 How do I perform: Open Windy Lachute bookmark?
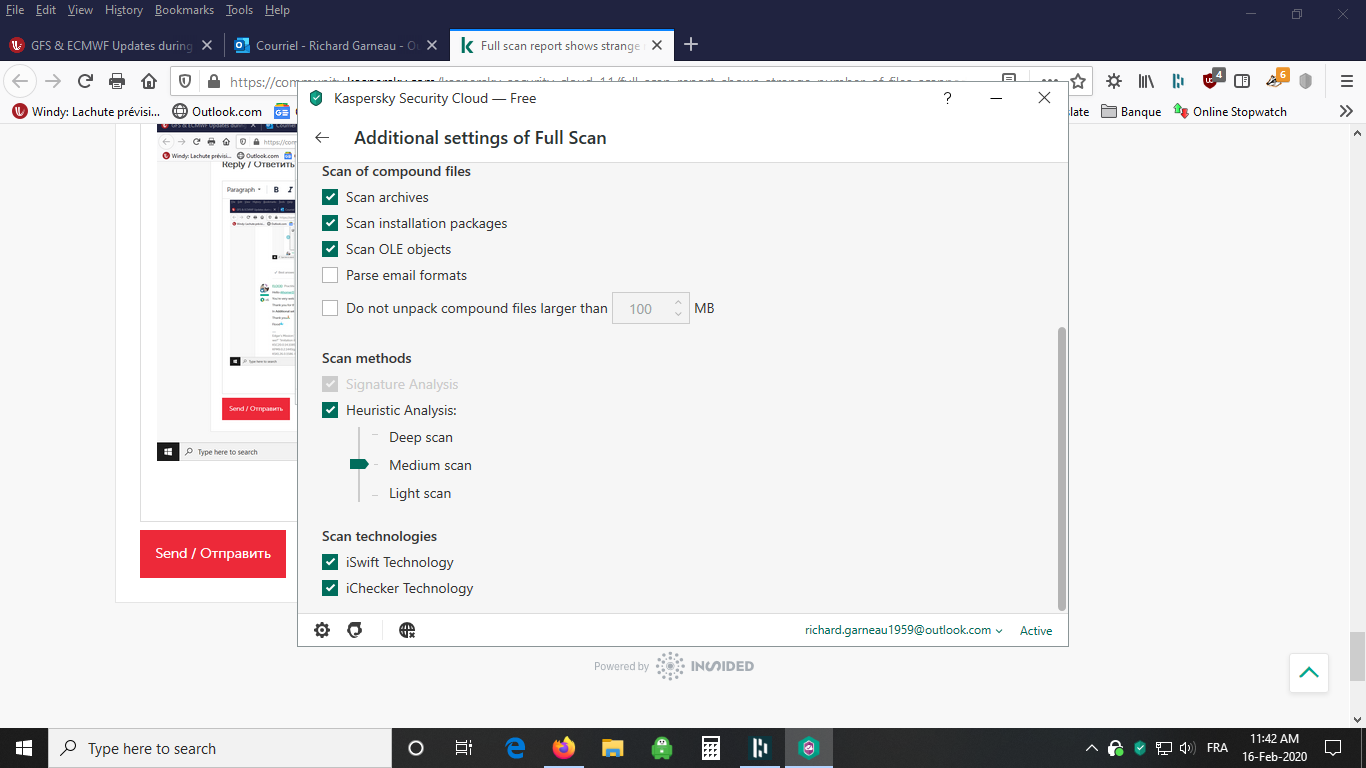coord(86,111)
